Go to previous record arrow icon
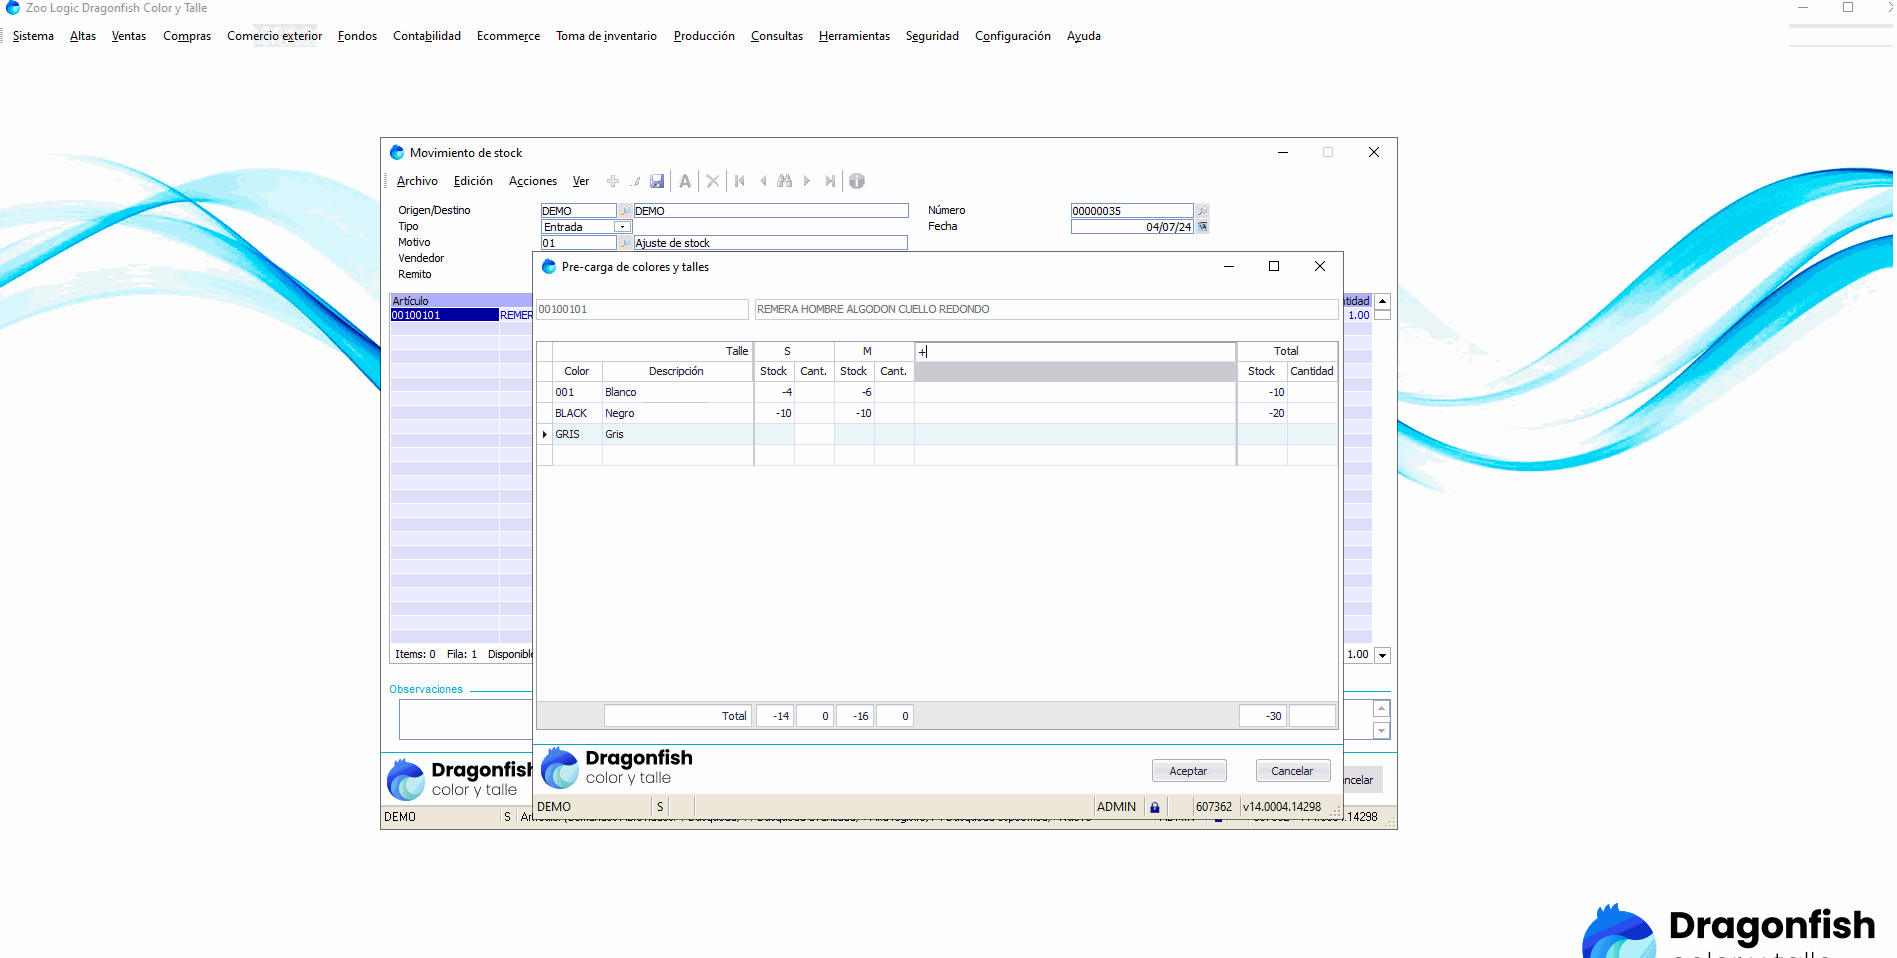Image resolution: width=1897 pixels, height=958 pixels. click(x=763, y=181)
